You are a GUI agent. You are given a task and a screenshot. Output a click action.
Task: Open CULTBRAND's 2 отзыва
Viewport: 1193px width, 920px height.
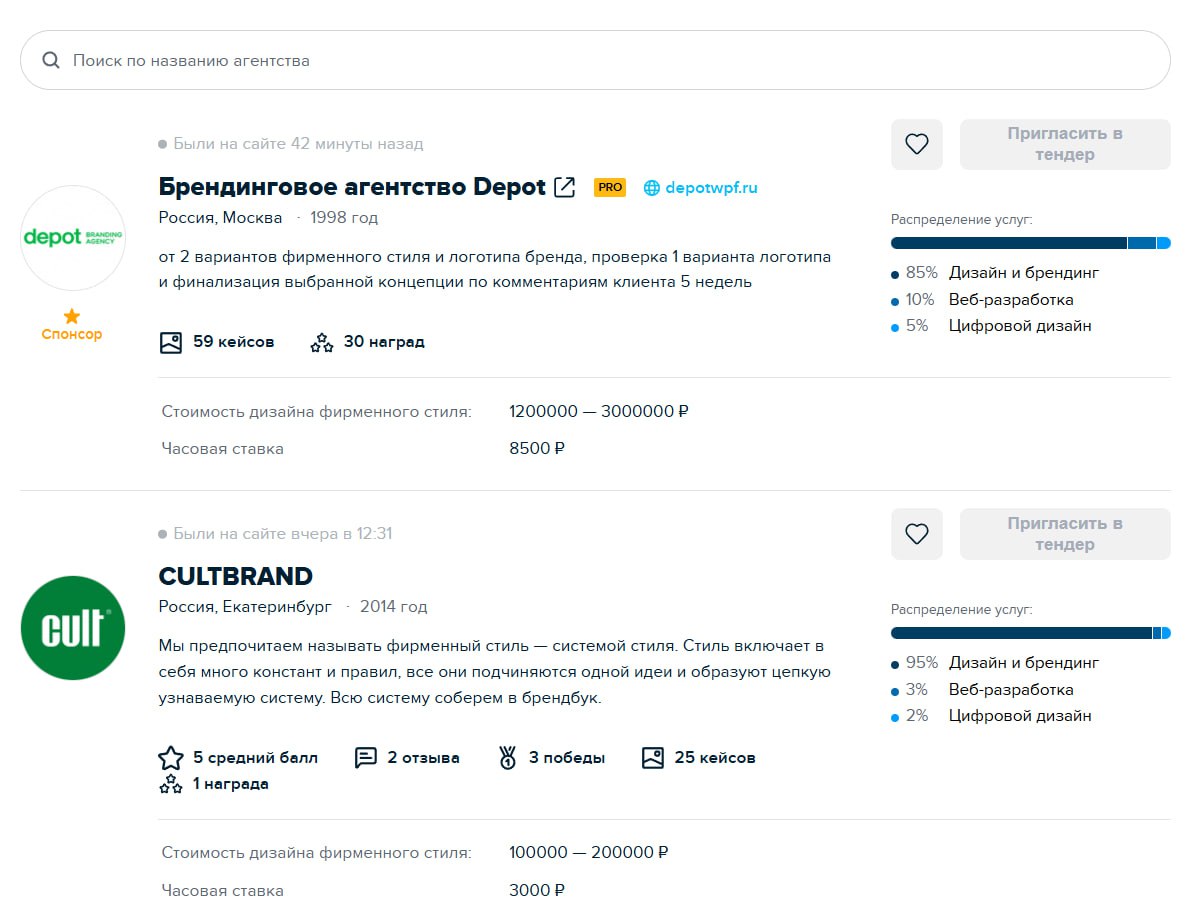[423, 758]
